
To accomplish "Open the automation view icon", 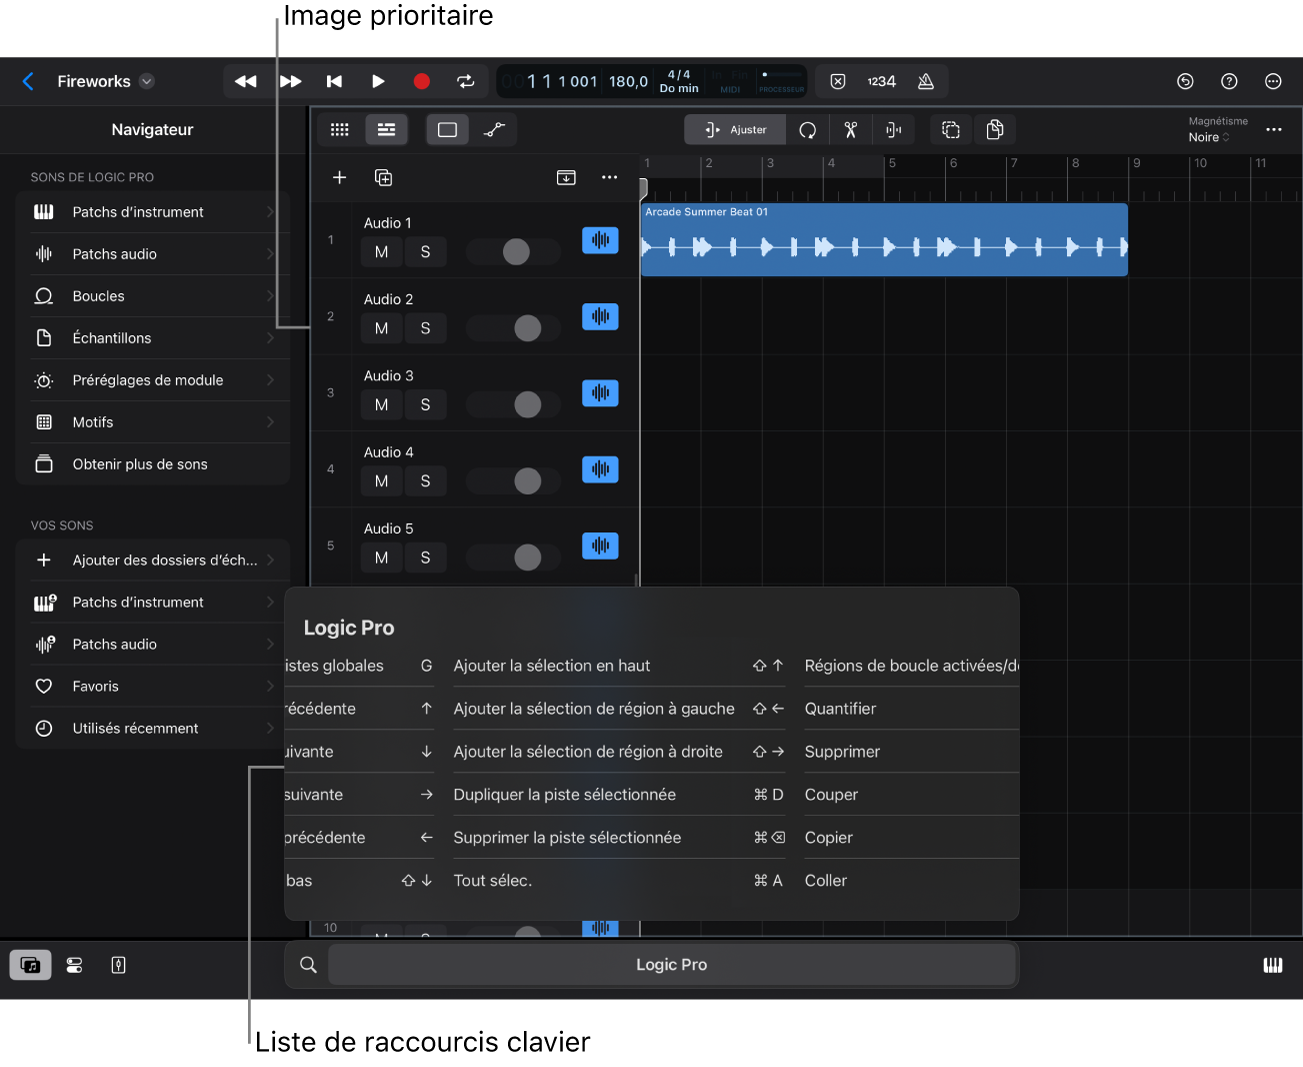I will click(x=494, y=130).
